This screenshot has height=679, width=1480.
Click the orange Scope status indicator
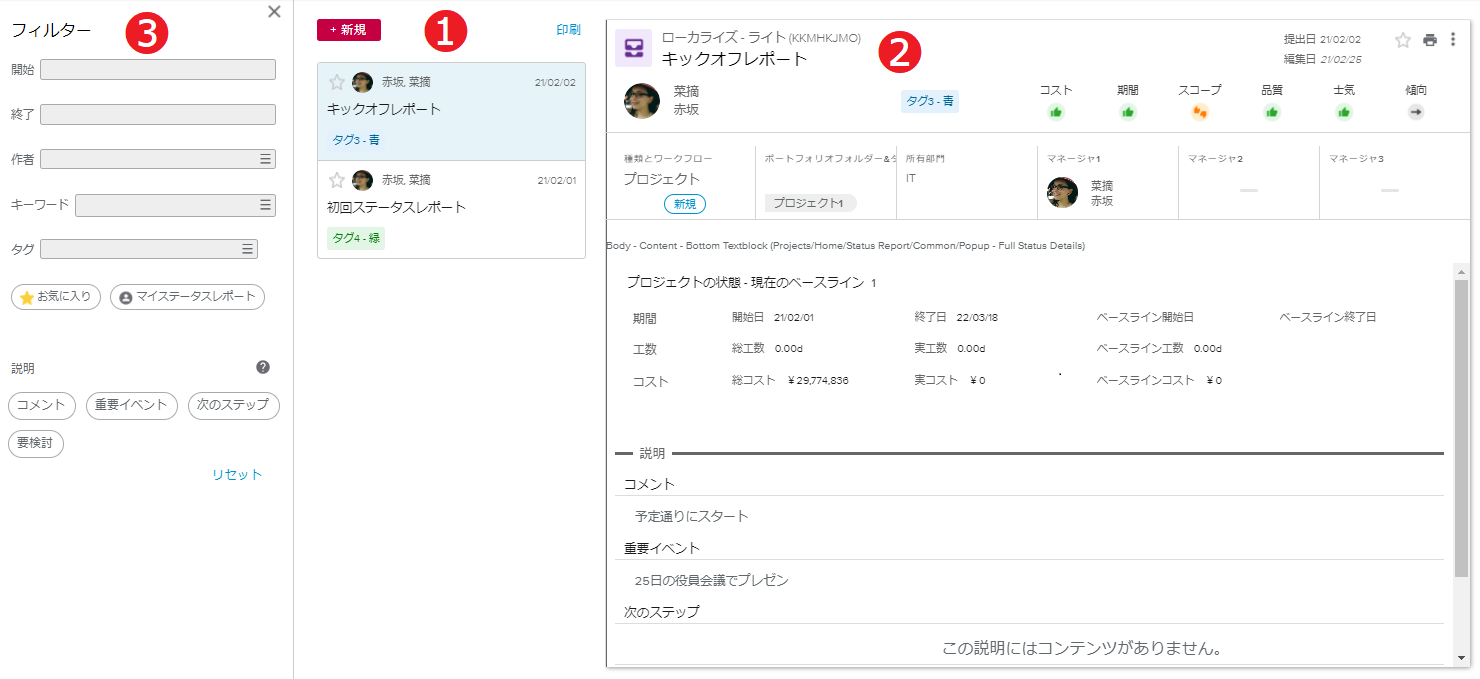(x=1200, y=112)
